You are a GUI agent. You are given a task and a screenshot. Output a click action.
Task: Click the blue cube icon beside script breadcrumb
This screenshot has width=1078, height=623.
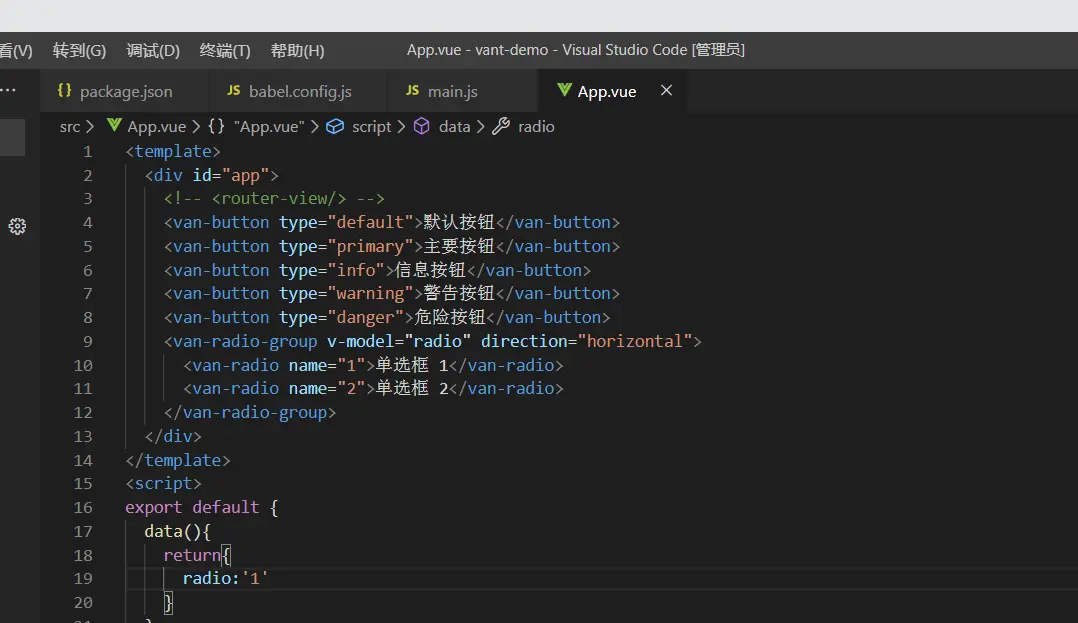coord(335,127)
